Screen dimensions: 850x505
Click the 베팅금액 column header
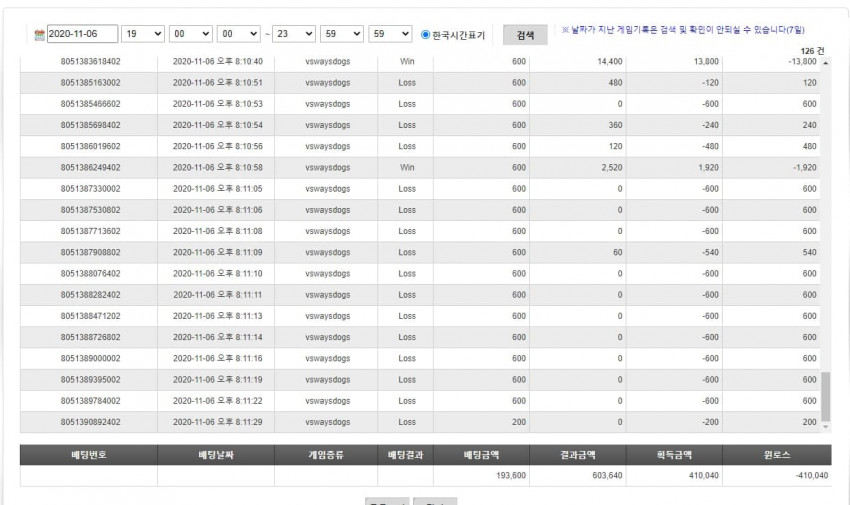click(481, 455)
